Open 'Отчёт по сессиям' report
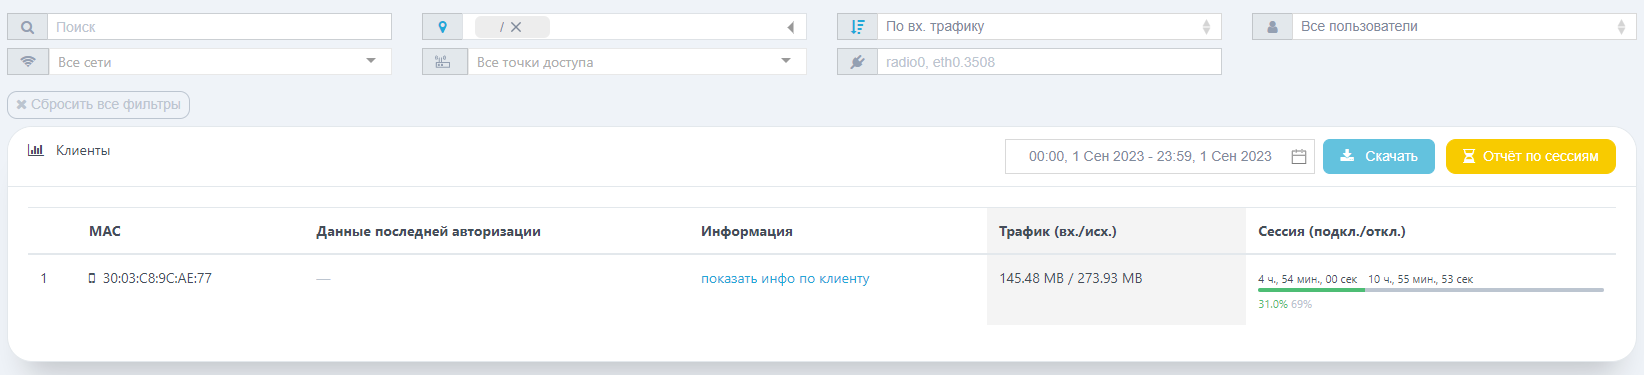1644x375 pixels. click(x=1530, y=156)
